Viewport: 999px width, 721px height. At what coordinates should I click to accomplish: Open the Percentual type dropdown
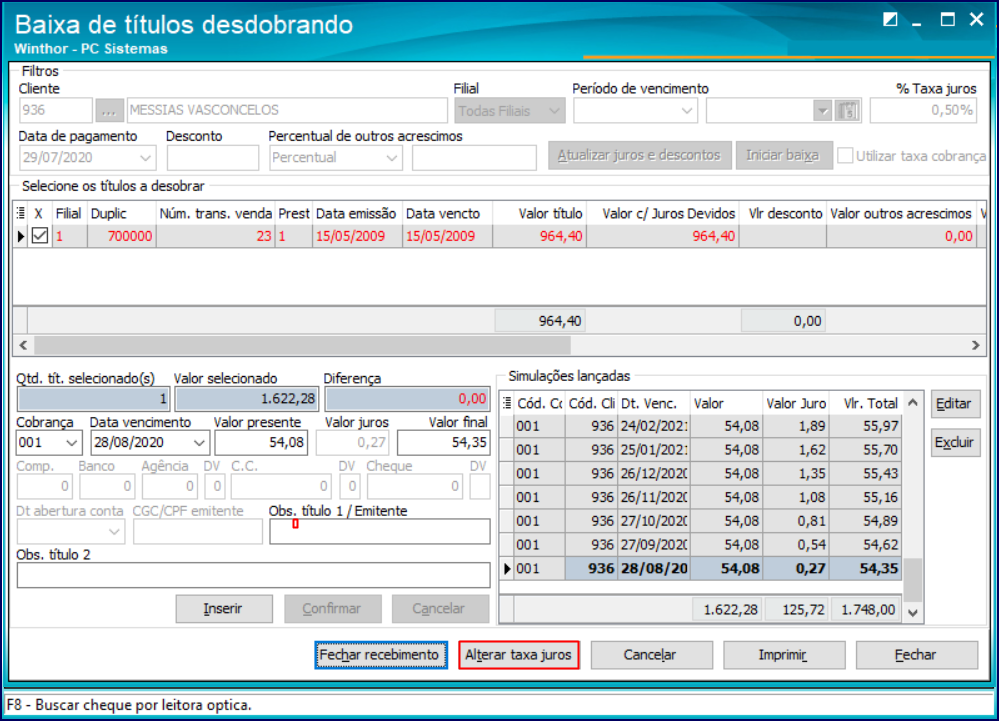(x=391, y=157)
